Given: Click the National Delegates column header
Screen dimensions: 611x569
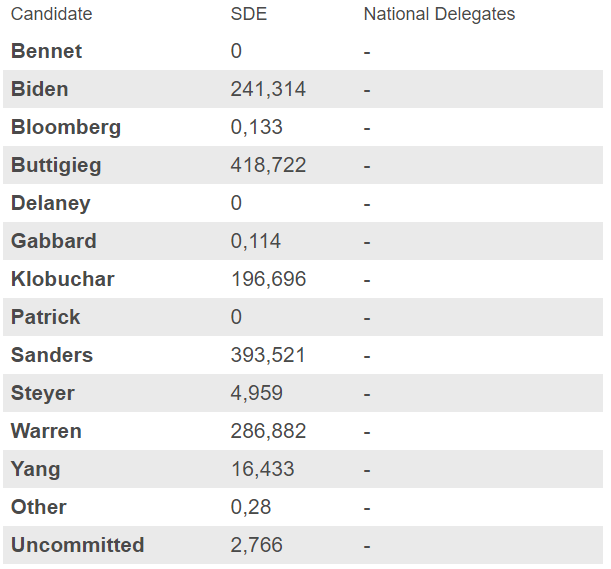Looking at the screenshot, I should 439,14.
